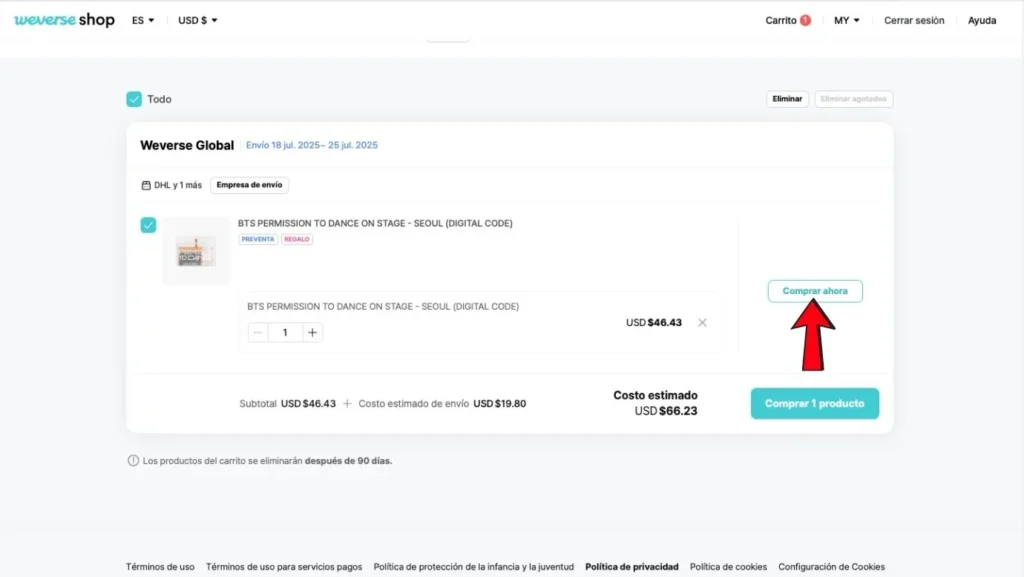
Task: Open the BTS PERMISSION TO DANCE product title link
Action: coord(375,223)
